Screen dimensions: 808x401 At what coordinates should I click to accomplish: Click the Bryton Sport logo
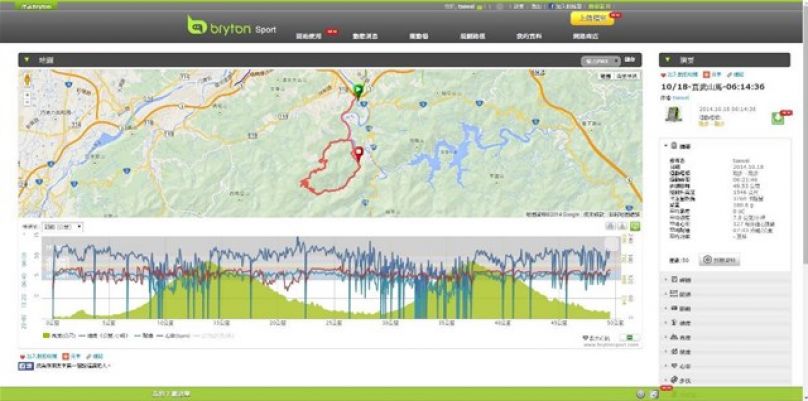click(231, 26)
